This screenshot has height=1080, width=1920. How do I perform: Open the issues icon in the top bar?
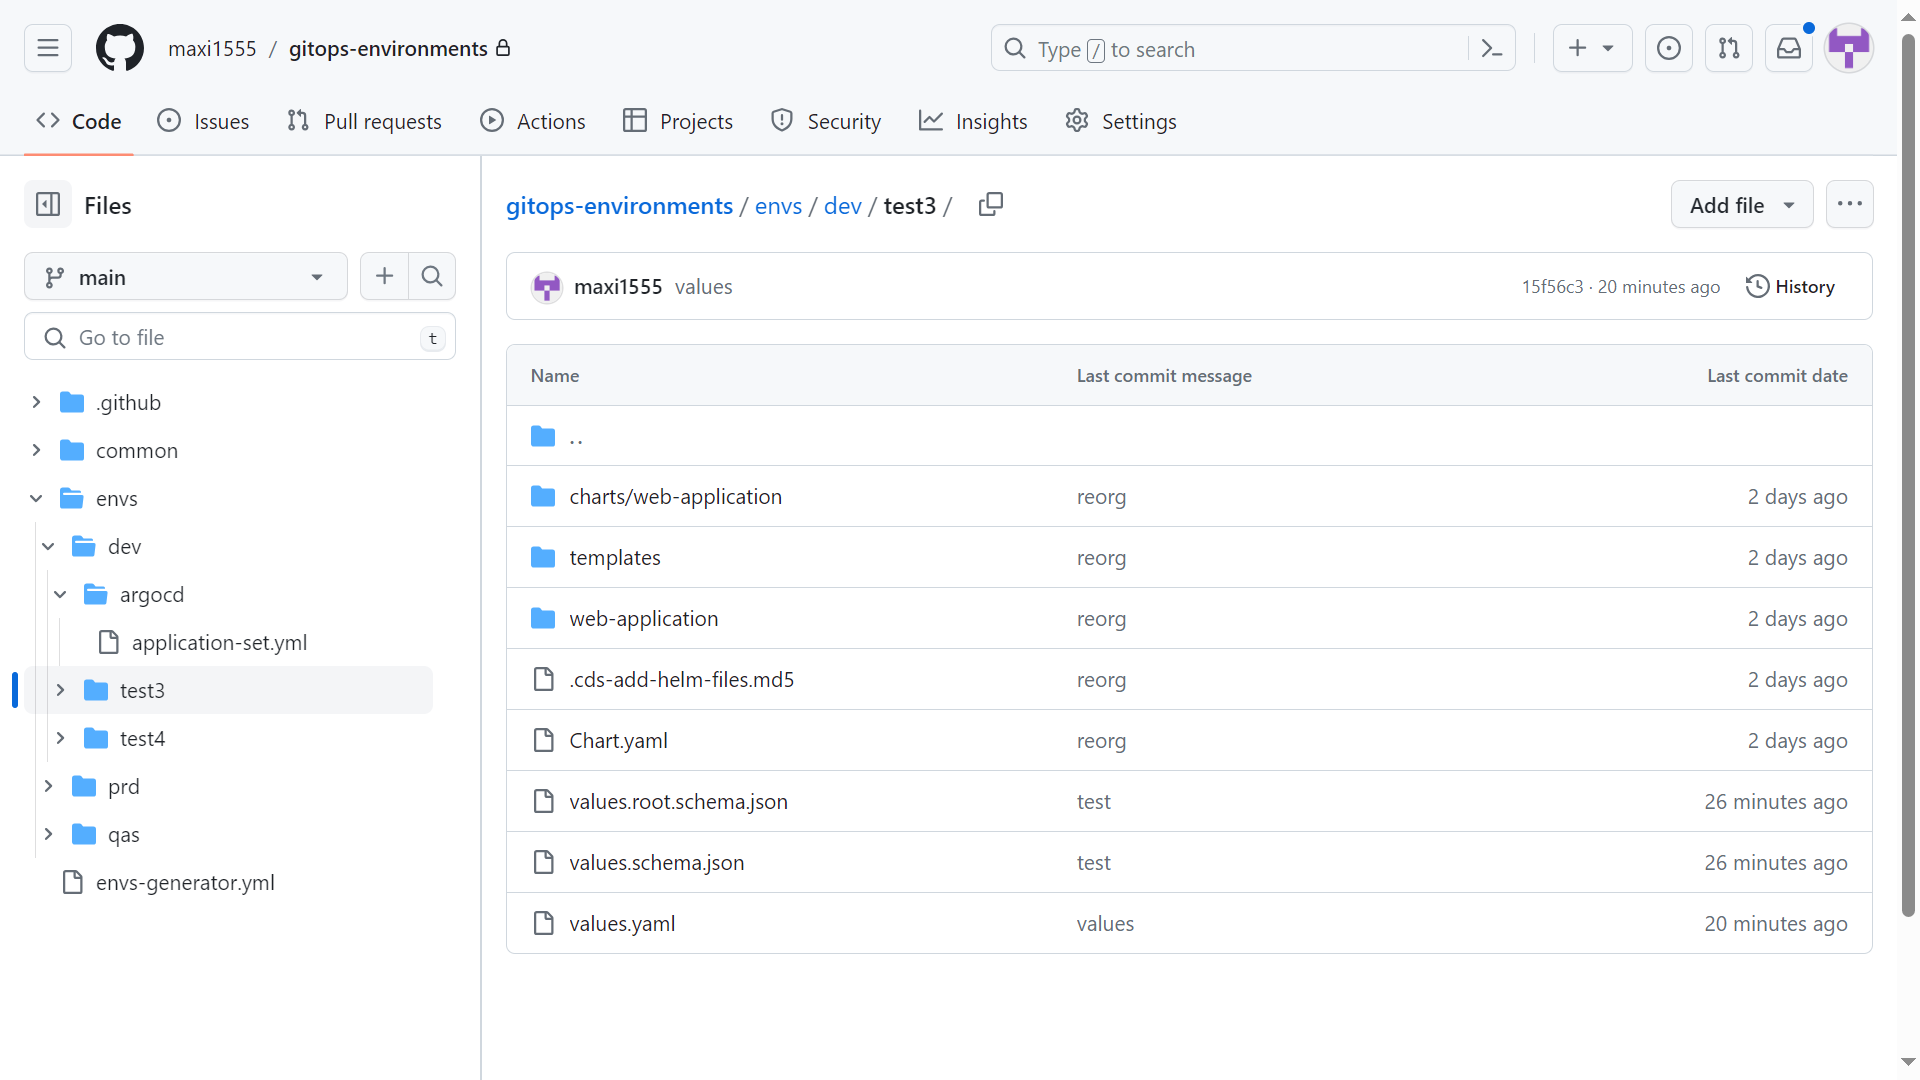coord(1669,48)
